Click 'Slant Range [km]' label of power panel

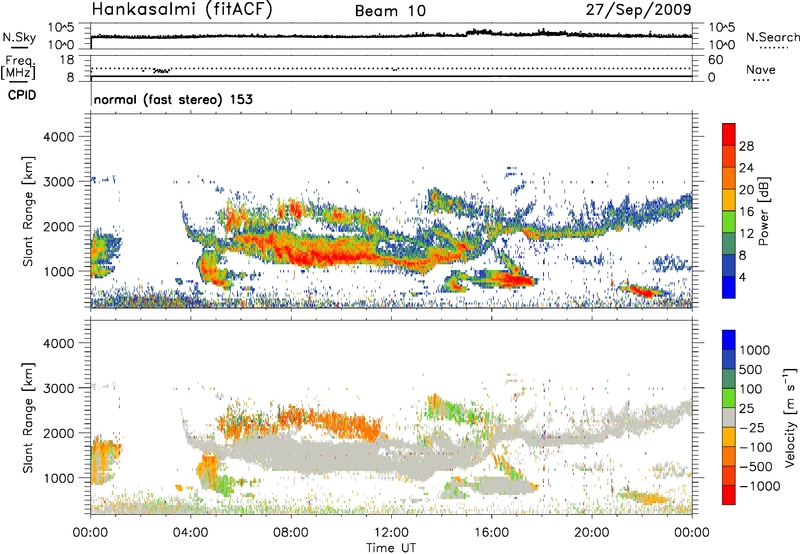coord(28,212)
